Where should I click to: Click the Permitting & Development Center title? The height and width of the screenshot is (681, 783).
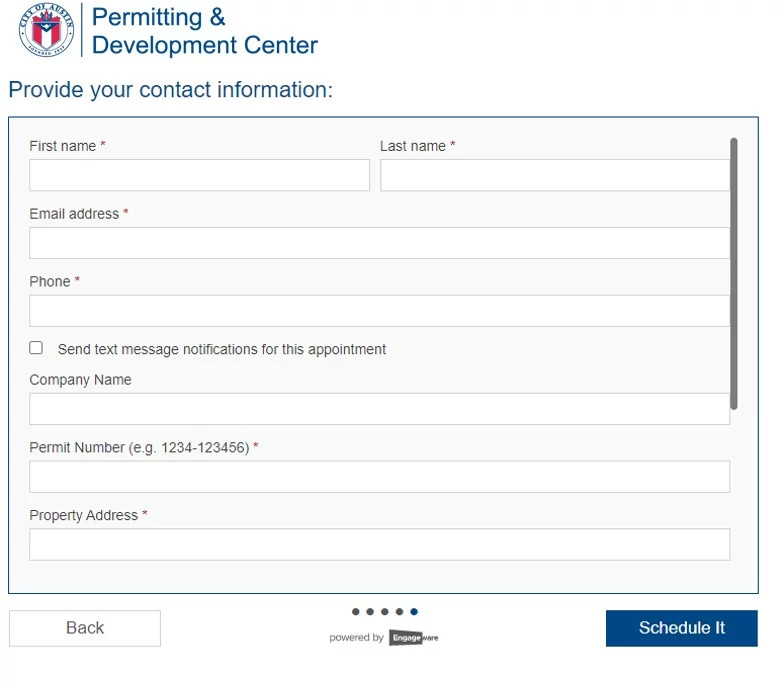[x=204, y=31]
